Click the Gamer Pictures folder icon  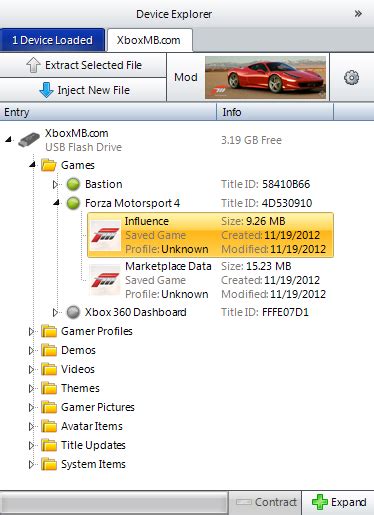click(49, 407)
